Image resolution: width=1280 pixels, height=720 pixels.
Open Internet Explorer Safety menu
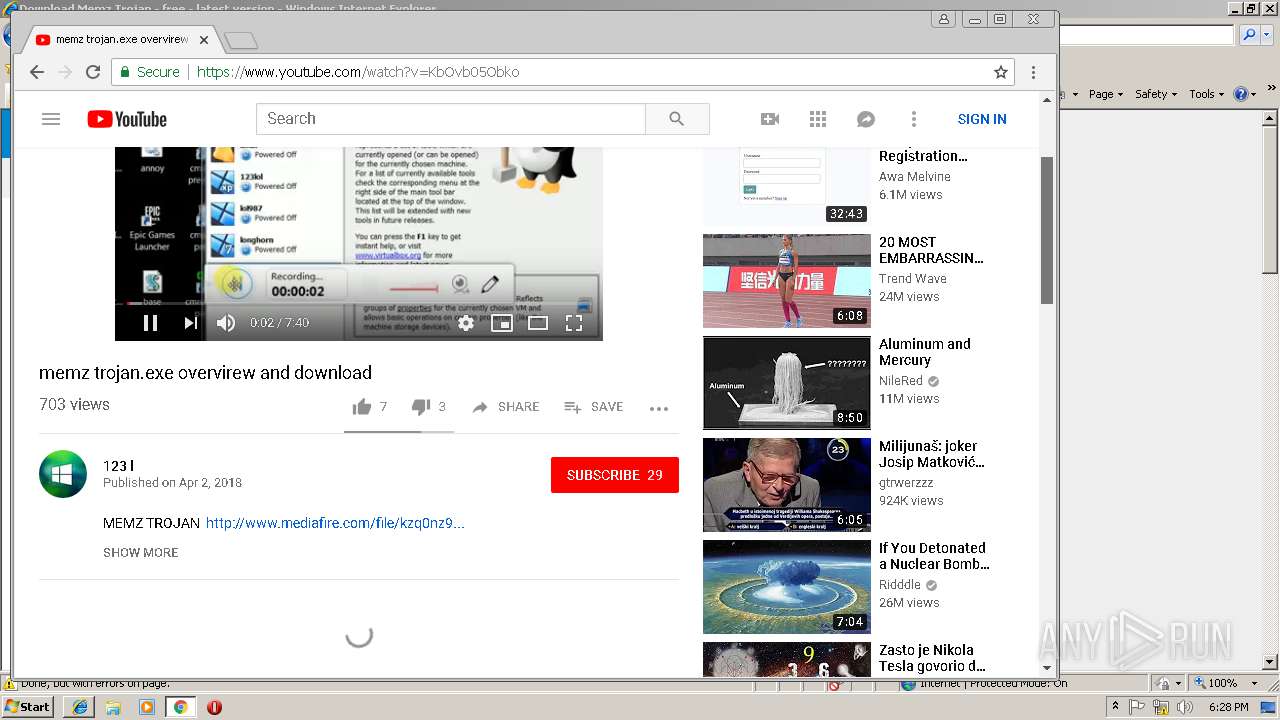tap(1155, 94)
